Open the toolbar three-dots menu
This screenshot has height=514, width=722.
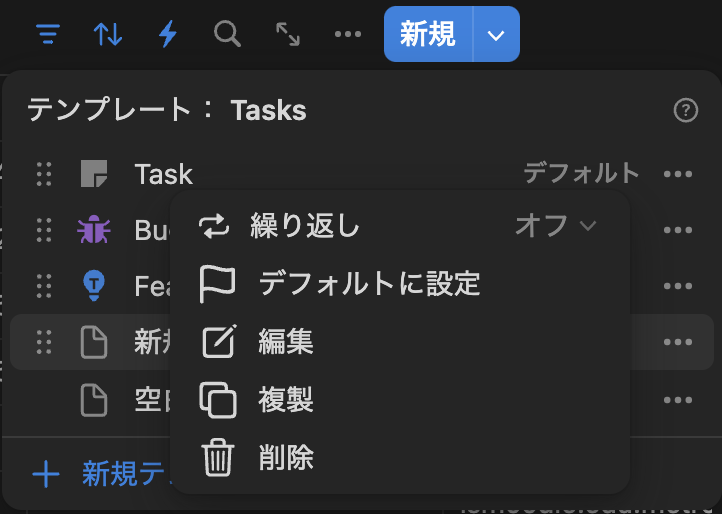[x=348, y=35]
